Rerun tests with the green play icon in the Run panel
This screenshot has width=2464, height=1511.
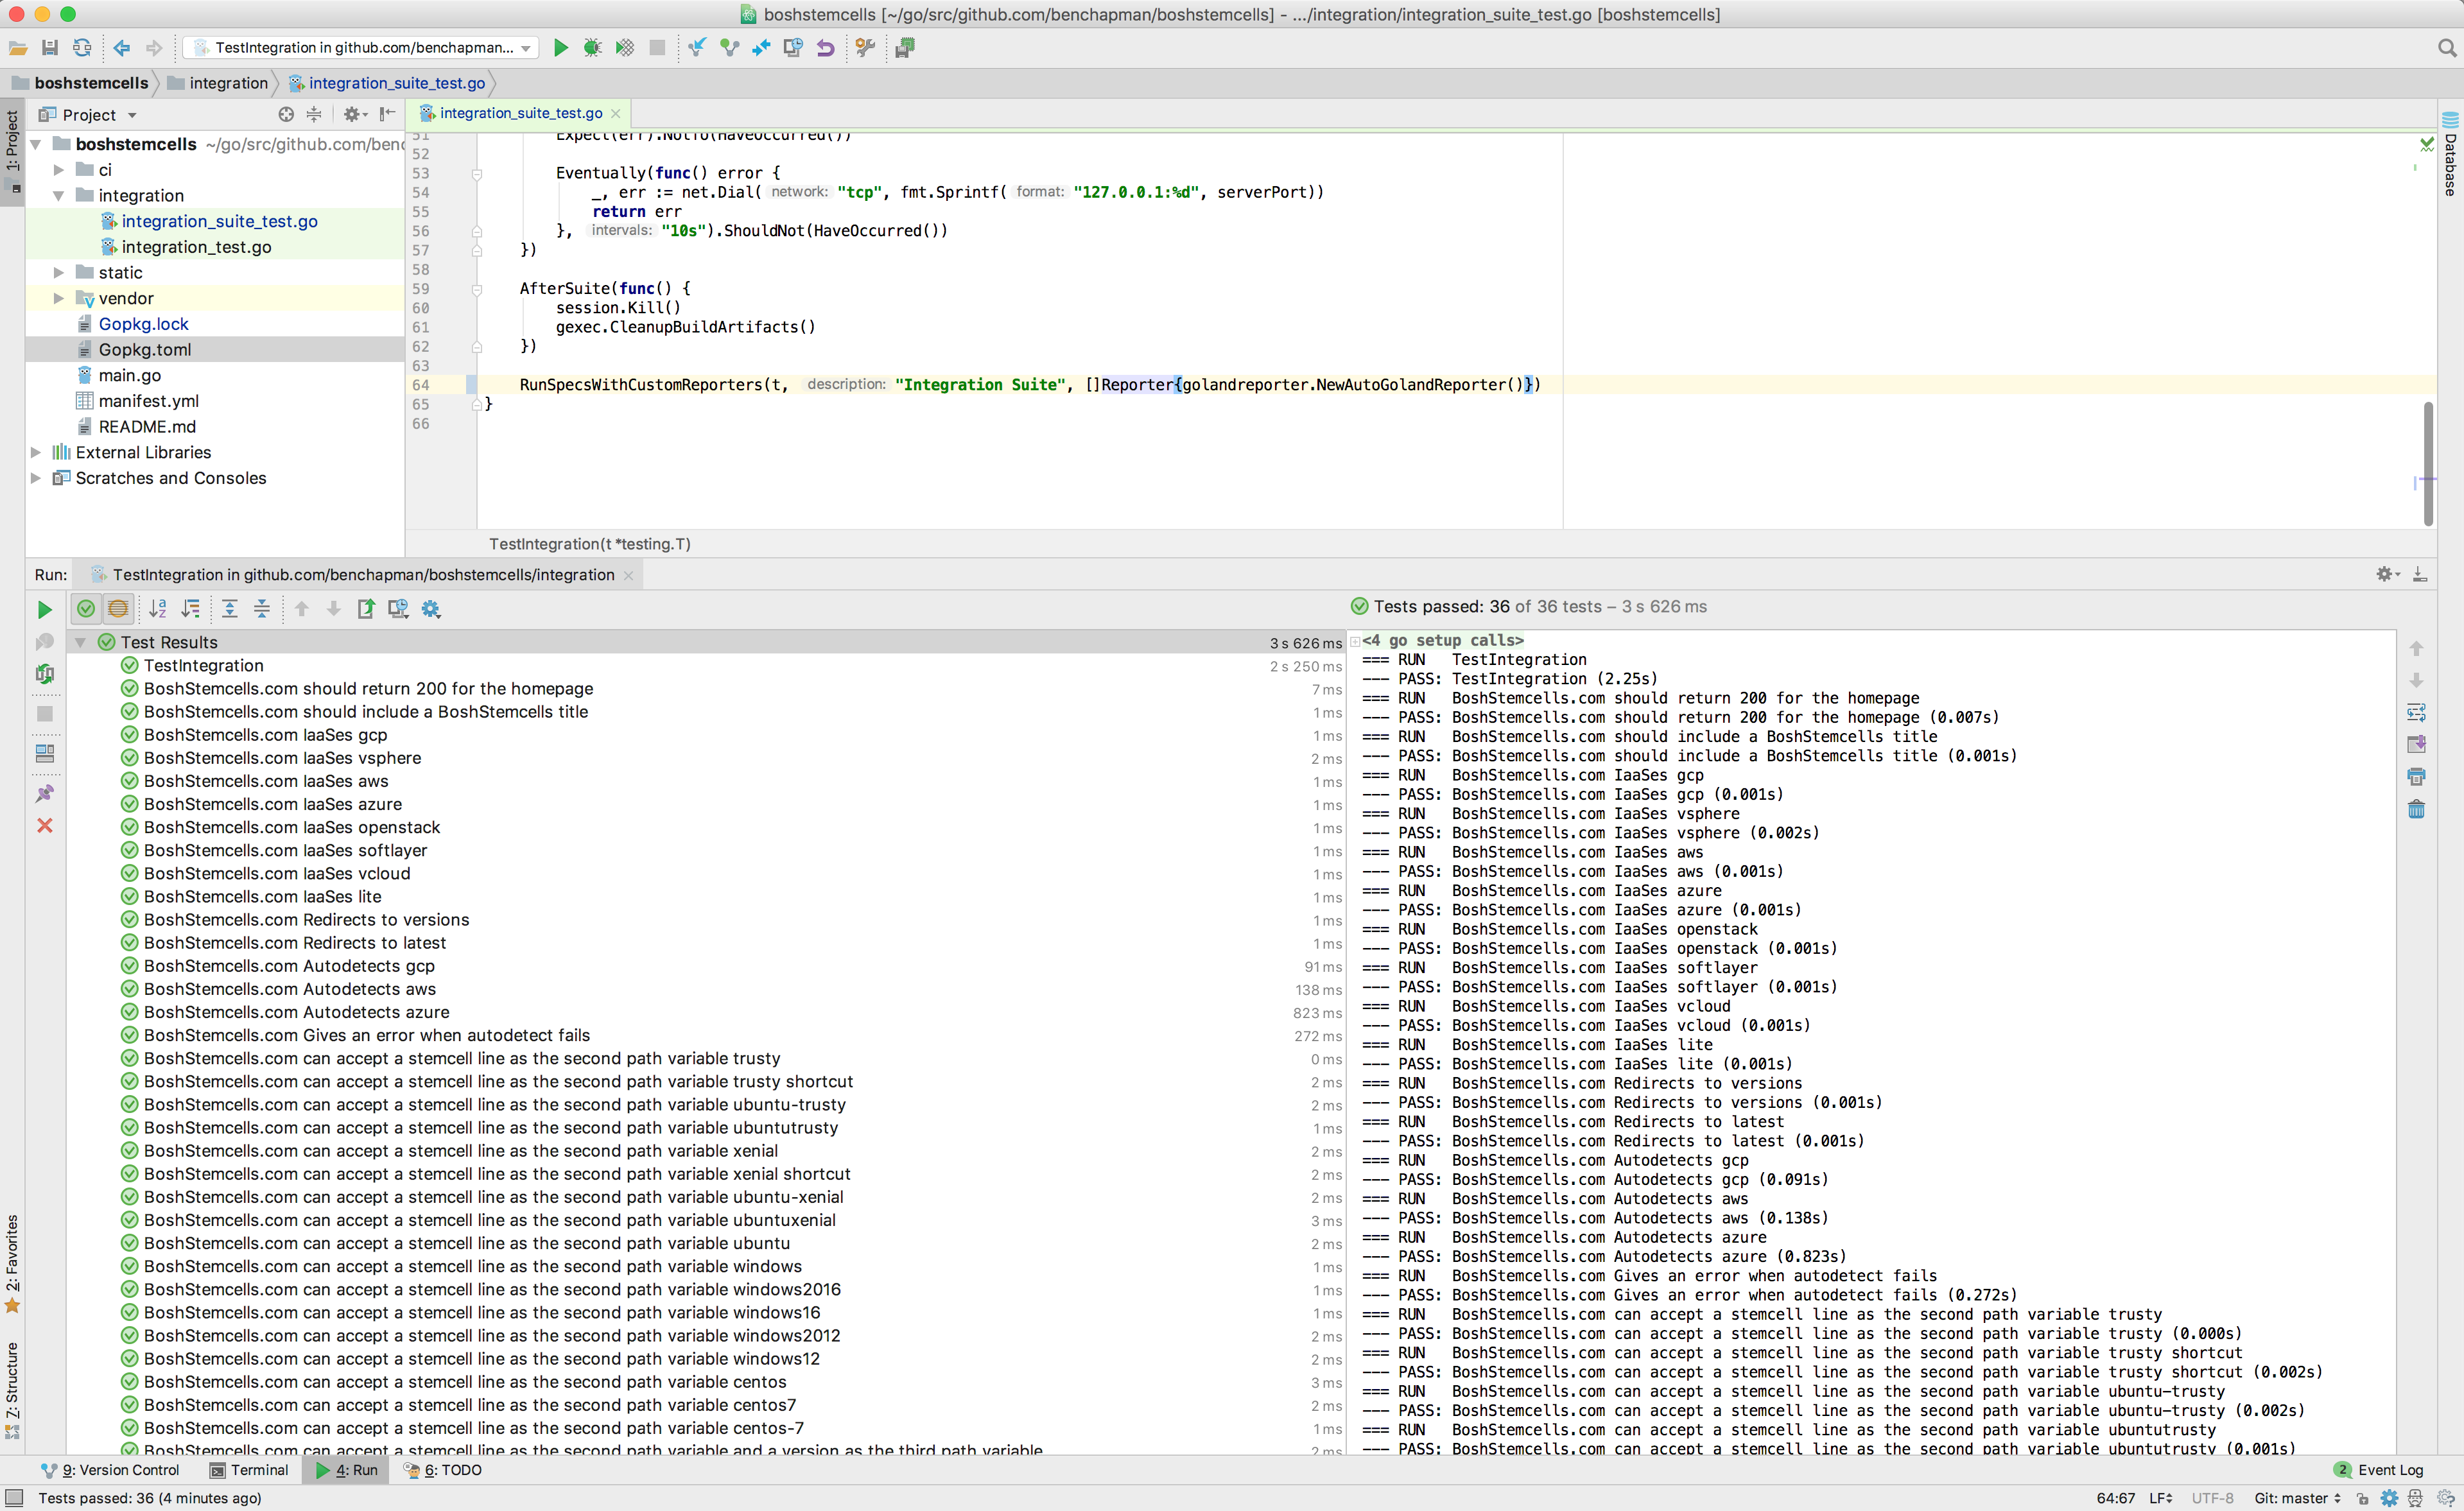click(x=44, y=609)
